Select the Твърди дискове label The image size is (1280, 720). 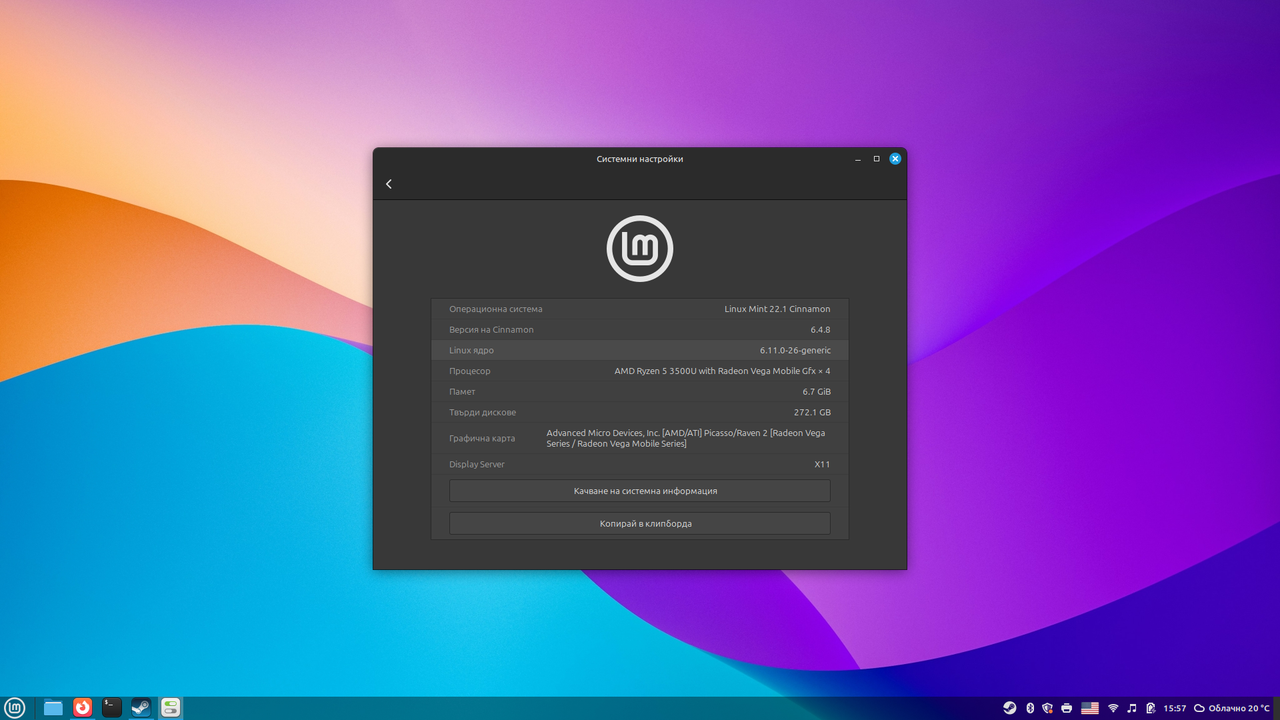(482, 412)
